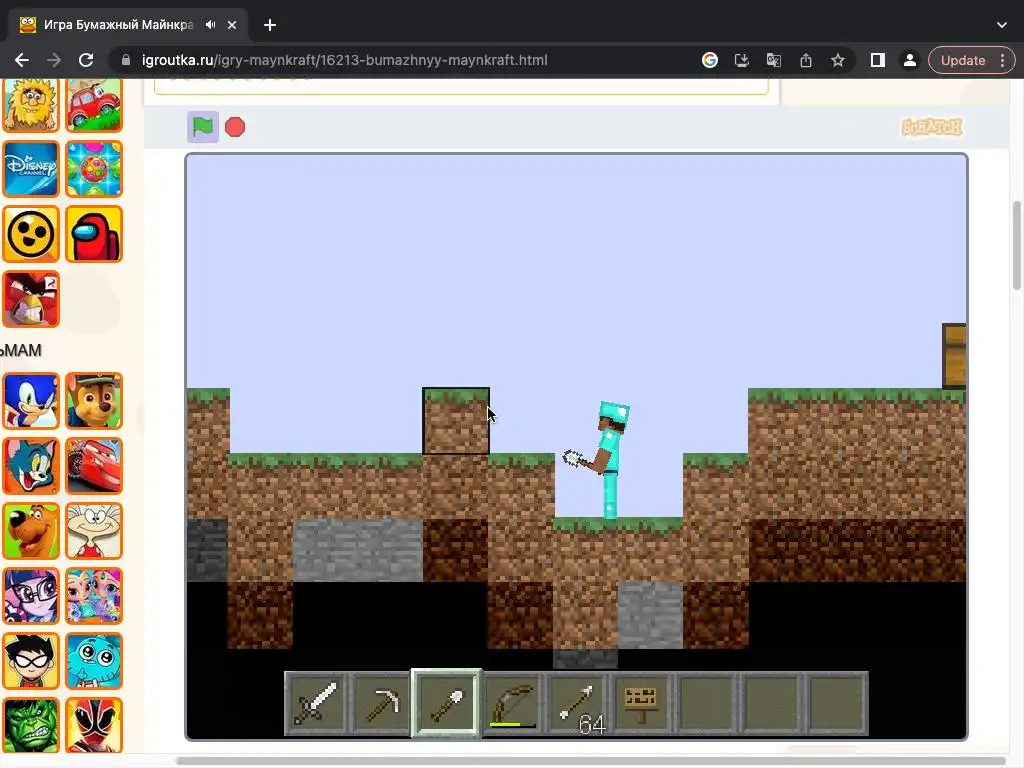The height and width of the screenshot is (768, 1024).
Task: Open the white rabbit cartoon game thumbnail
Action: coord(94,531)
